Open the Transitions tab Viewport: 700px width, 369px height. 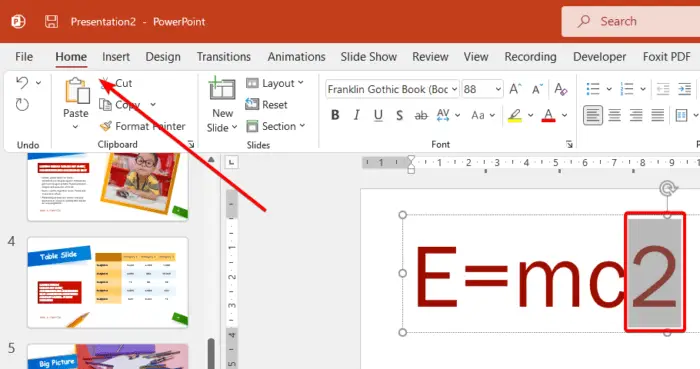(x=224, y=57)
